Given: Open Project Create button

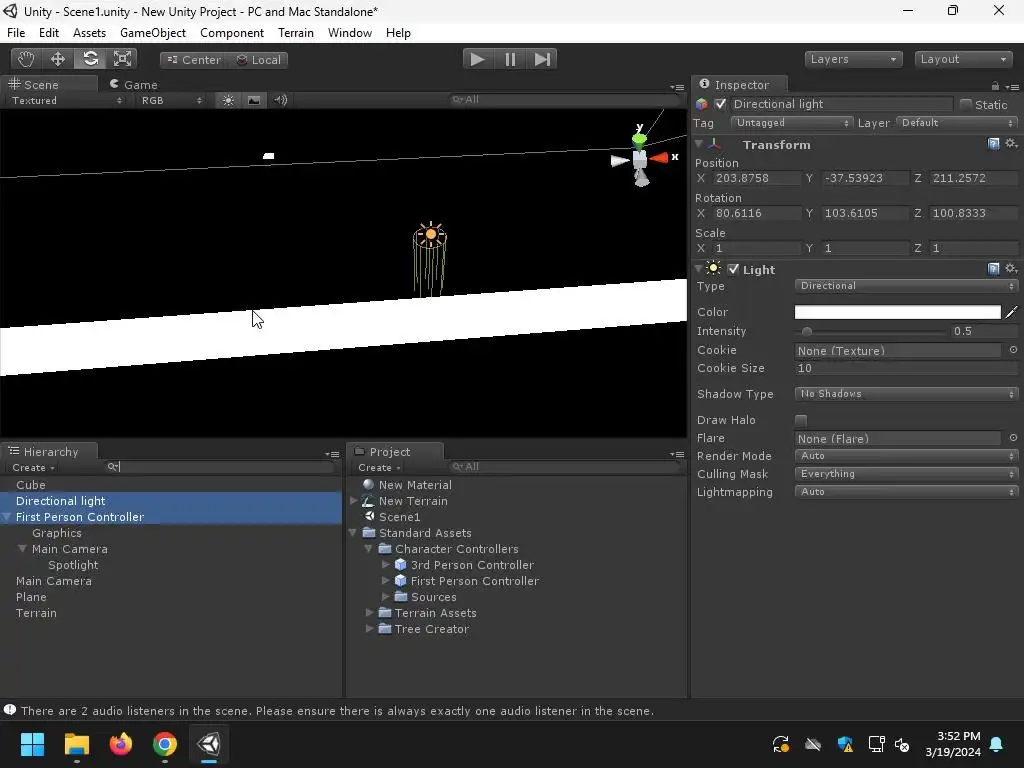Looking at the screenshot, I should pyautogui.click(x=379, y=468).
